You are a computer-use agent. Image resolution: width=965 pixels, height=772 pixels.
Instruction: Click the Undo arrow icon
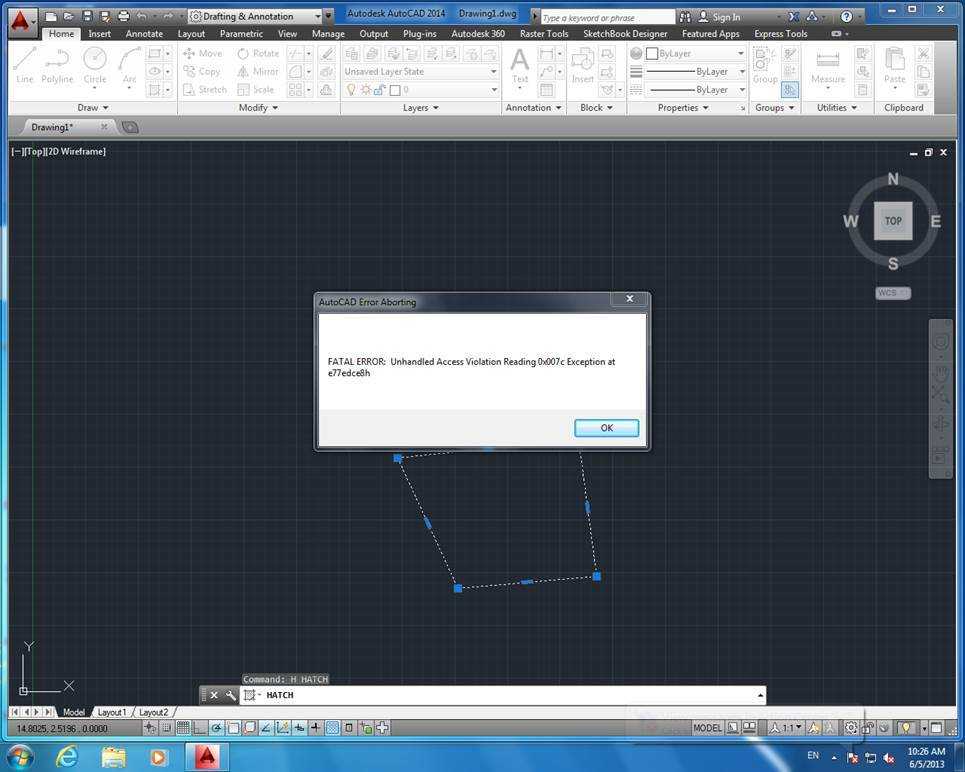coord(142,17)
